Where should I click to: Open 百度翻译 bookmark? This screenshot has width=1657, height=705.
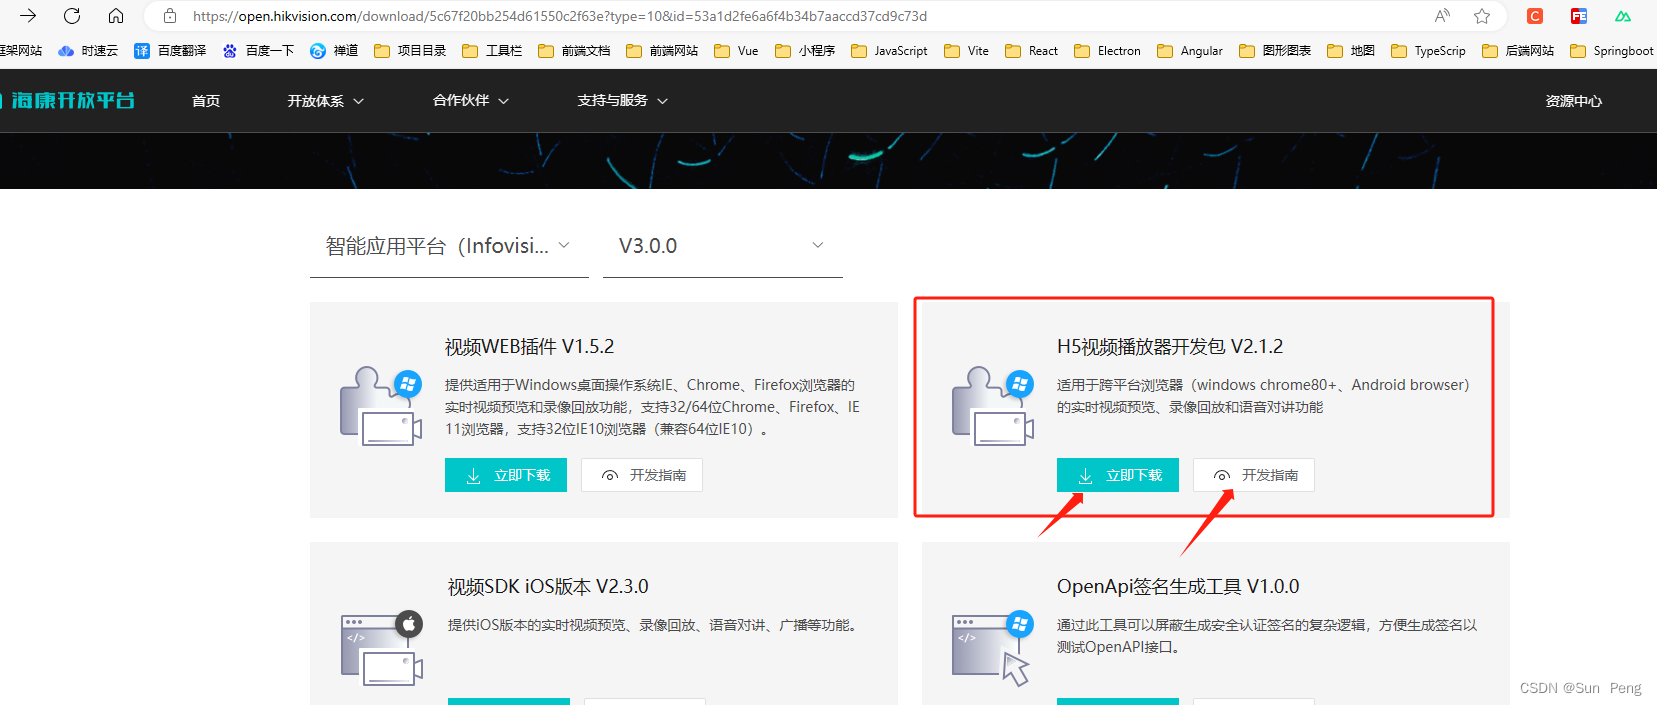pyautogui.click(x=170, y=51)
